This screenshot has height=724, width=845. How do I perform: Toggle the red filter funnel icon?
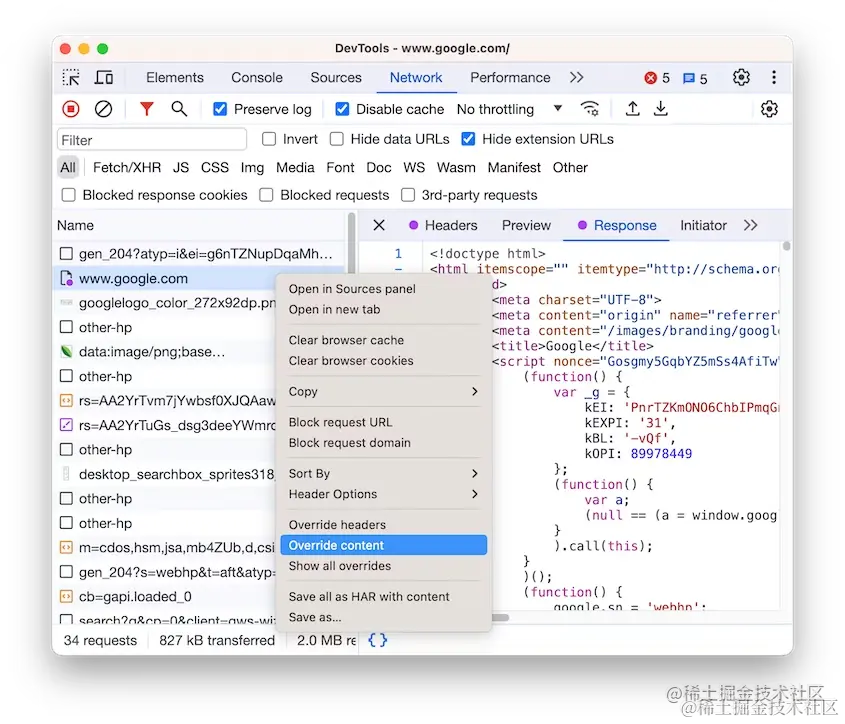(147, 109)
